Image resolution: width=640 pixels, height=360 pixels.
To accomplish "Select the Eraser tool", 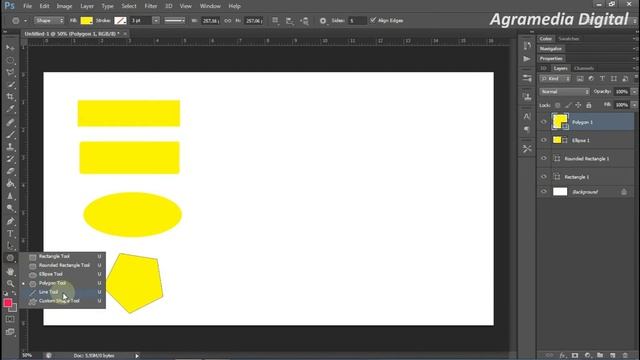I will tap(10, 171).
